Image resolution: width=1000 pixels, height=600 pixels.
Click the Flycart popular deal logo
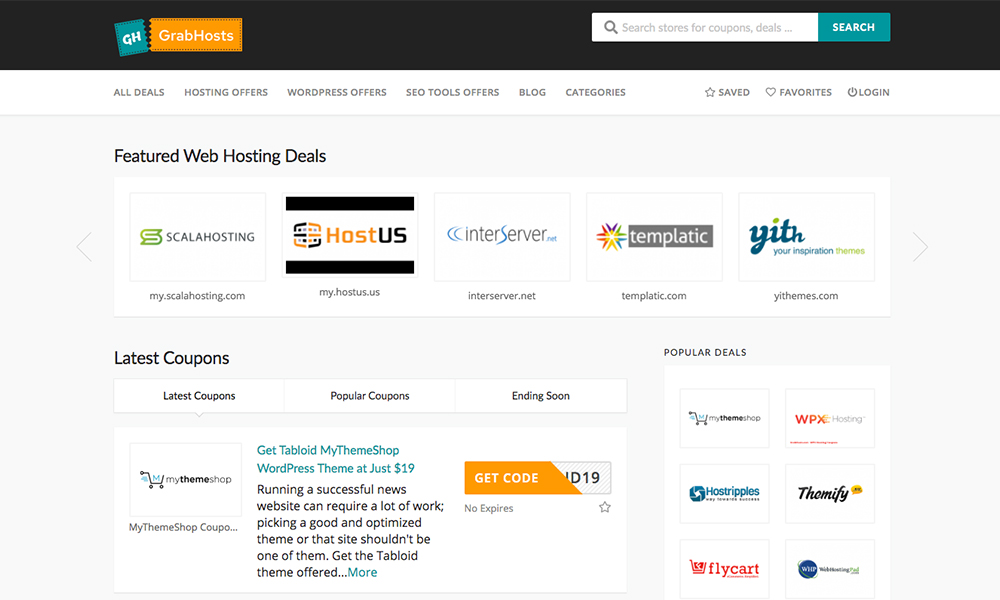point(724,568)
